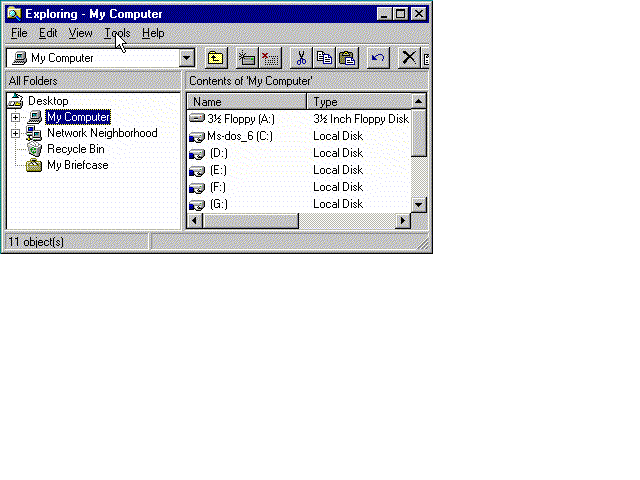Viewport: 640px width, 480px height.
Task: Click the Map Network Drive toolbar icon
Action: click(x=247, y=58)
